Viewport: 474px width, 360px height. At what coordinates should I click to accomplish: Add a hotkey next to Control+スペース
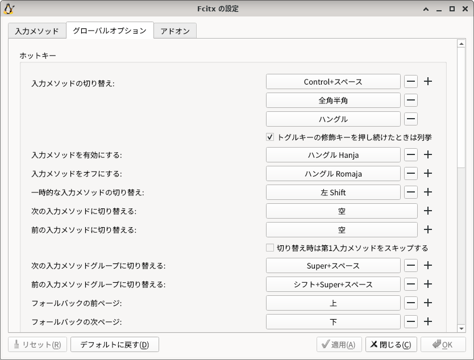428,82
